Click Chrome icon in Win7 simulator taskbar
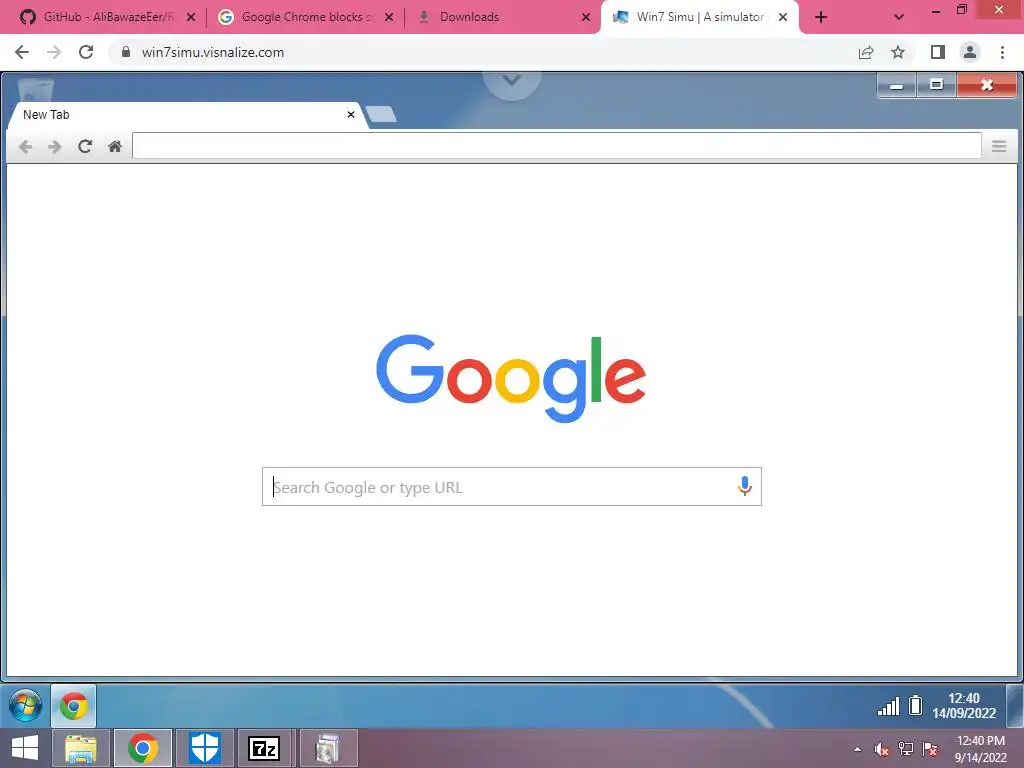1024x768 pixels. coord(74,706)
